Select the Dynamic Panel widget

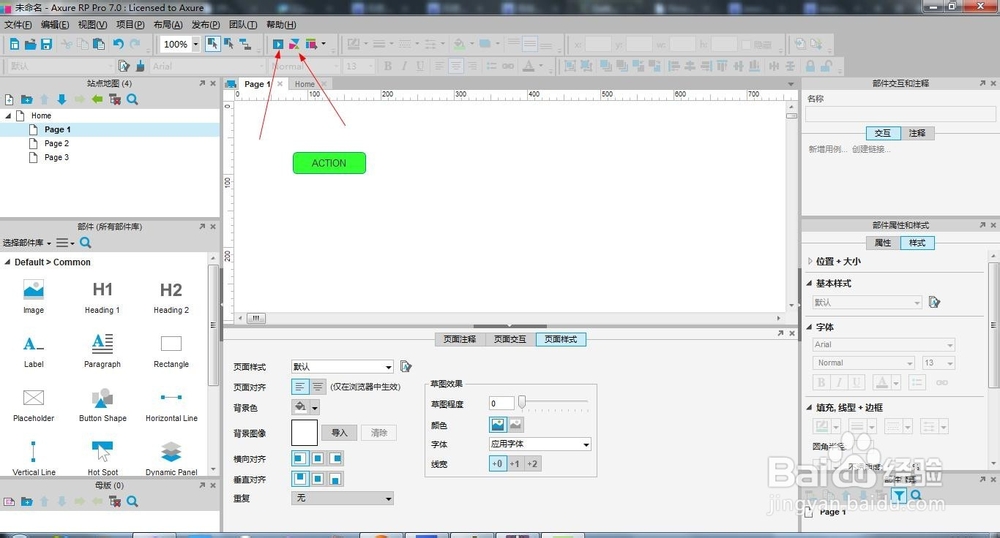click(x=171, y=458)
